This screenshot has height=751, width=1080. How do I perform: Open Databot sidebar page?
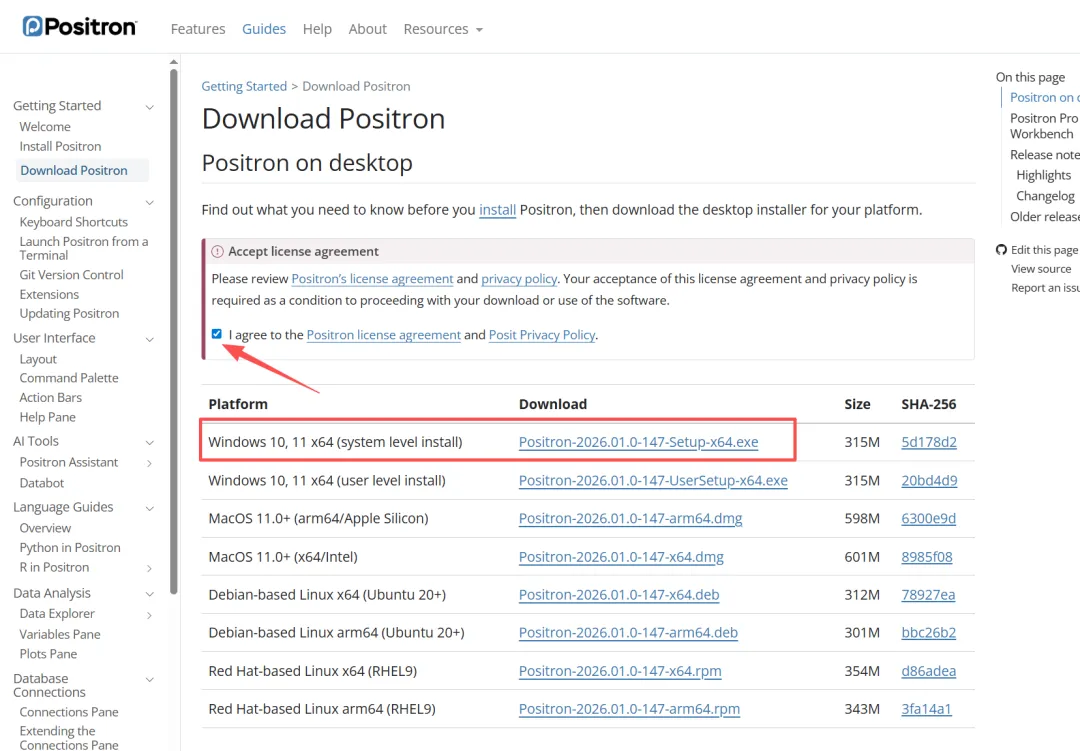pyautogui.click(x=41, y=483)
